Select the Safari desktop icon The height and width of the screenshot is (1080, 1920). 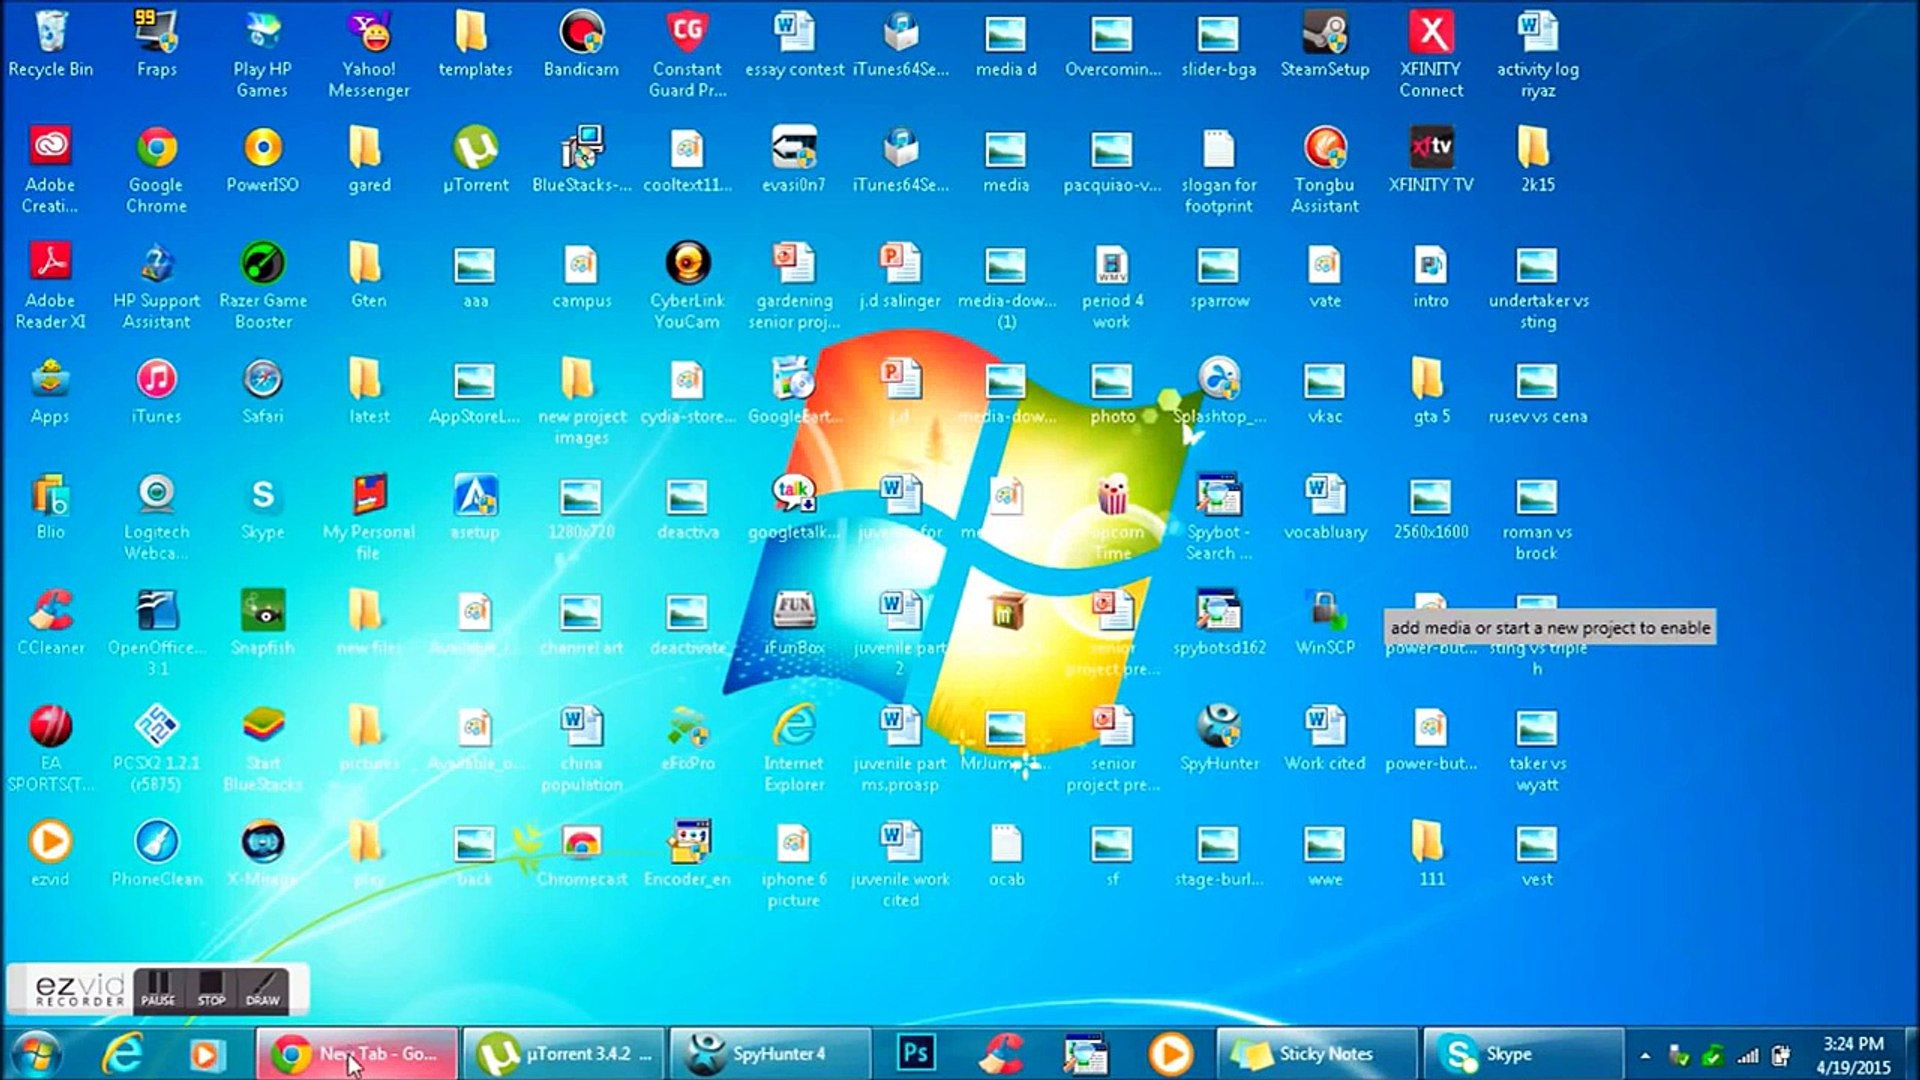(x=262, y=392)
